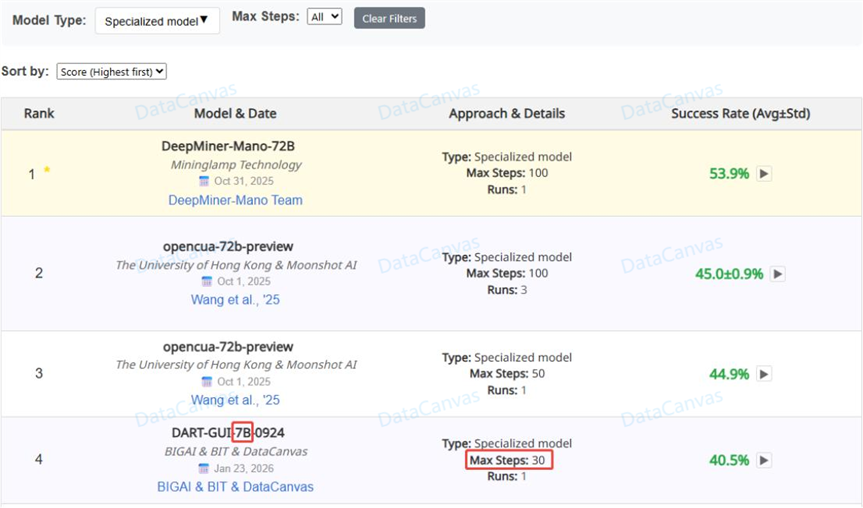Screen dimensions: 863x508
Task: Click the 40.5% success rate value
Action: click(729, 460)
